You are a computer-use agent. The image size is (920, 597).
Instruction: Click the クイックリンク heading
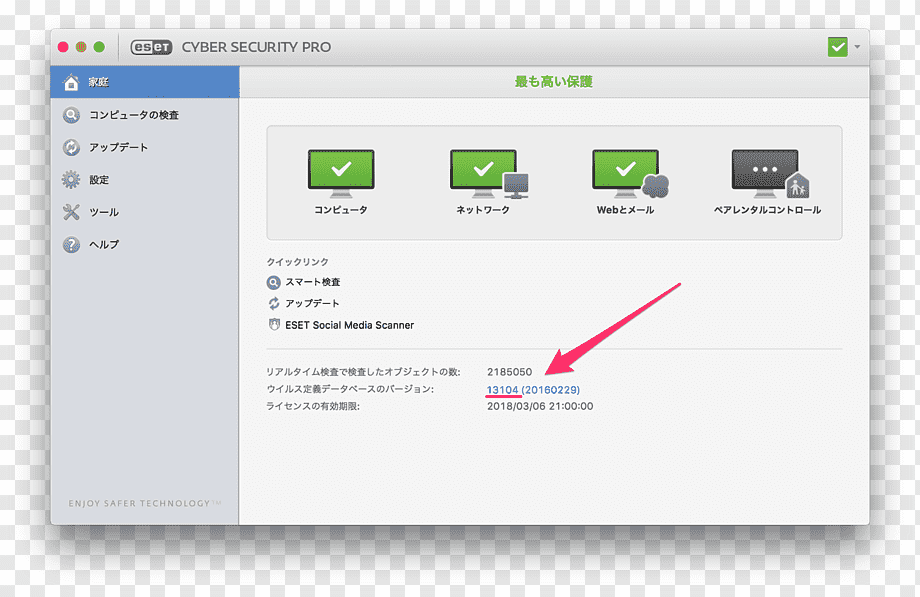(x=297, y=262)
